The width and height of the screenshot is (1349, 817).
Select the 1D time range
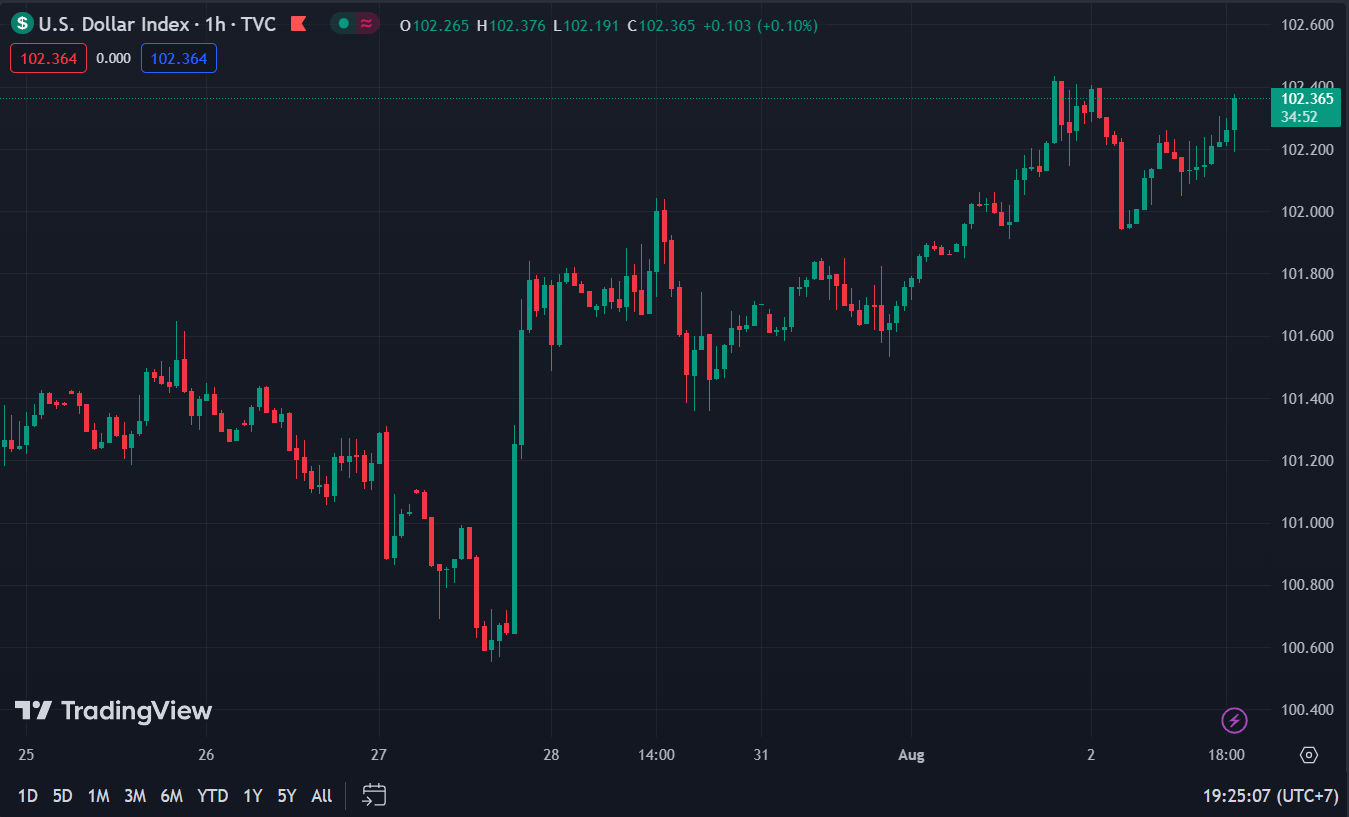click(28, 796)
